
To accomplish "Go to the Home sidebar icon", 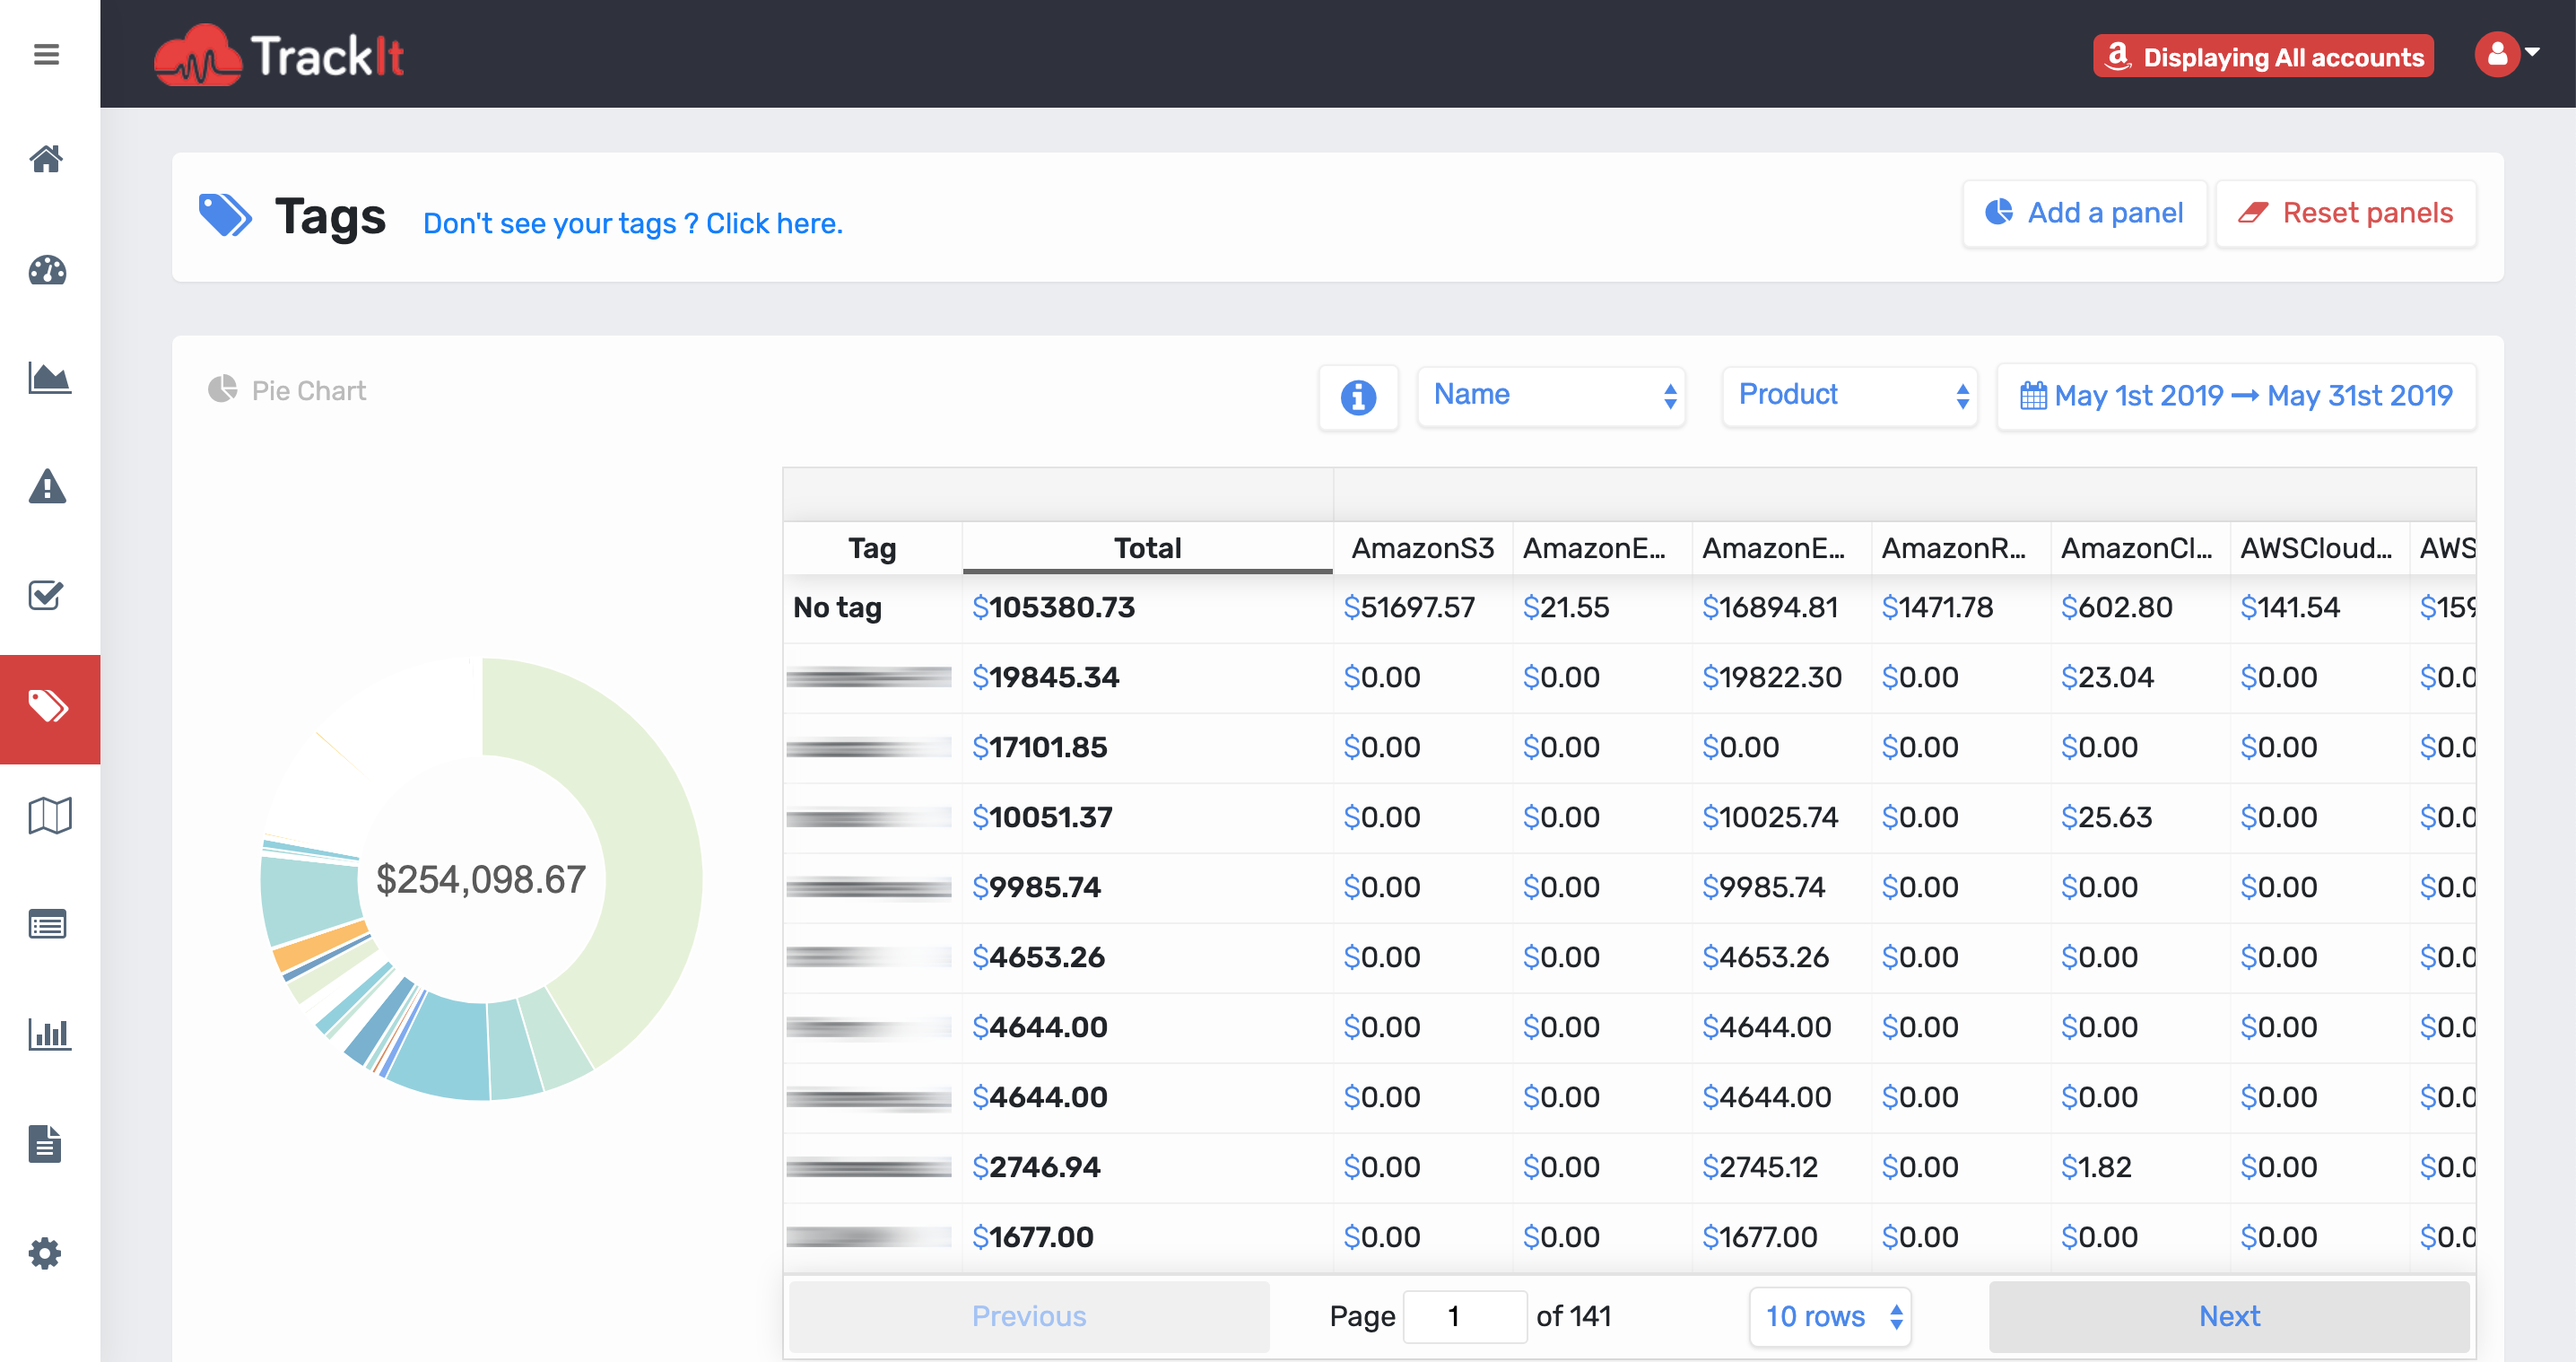I will click(46, 159).
